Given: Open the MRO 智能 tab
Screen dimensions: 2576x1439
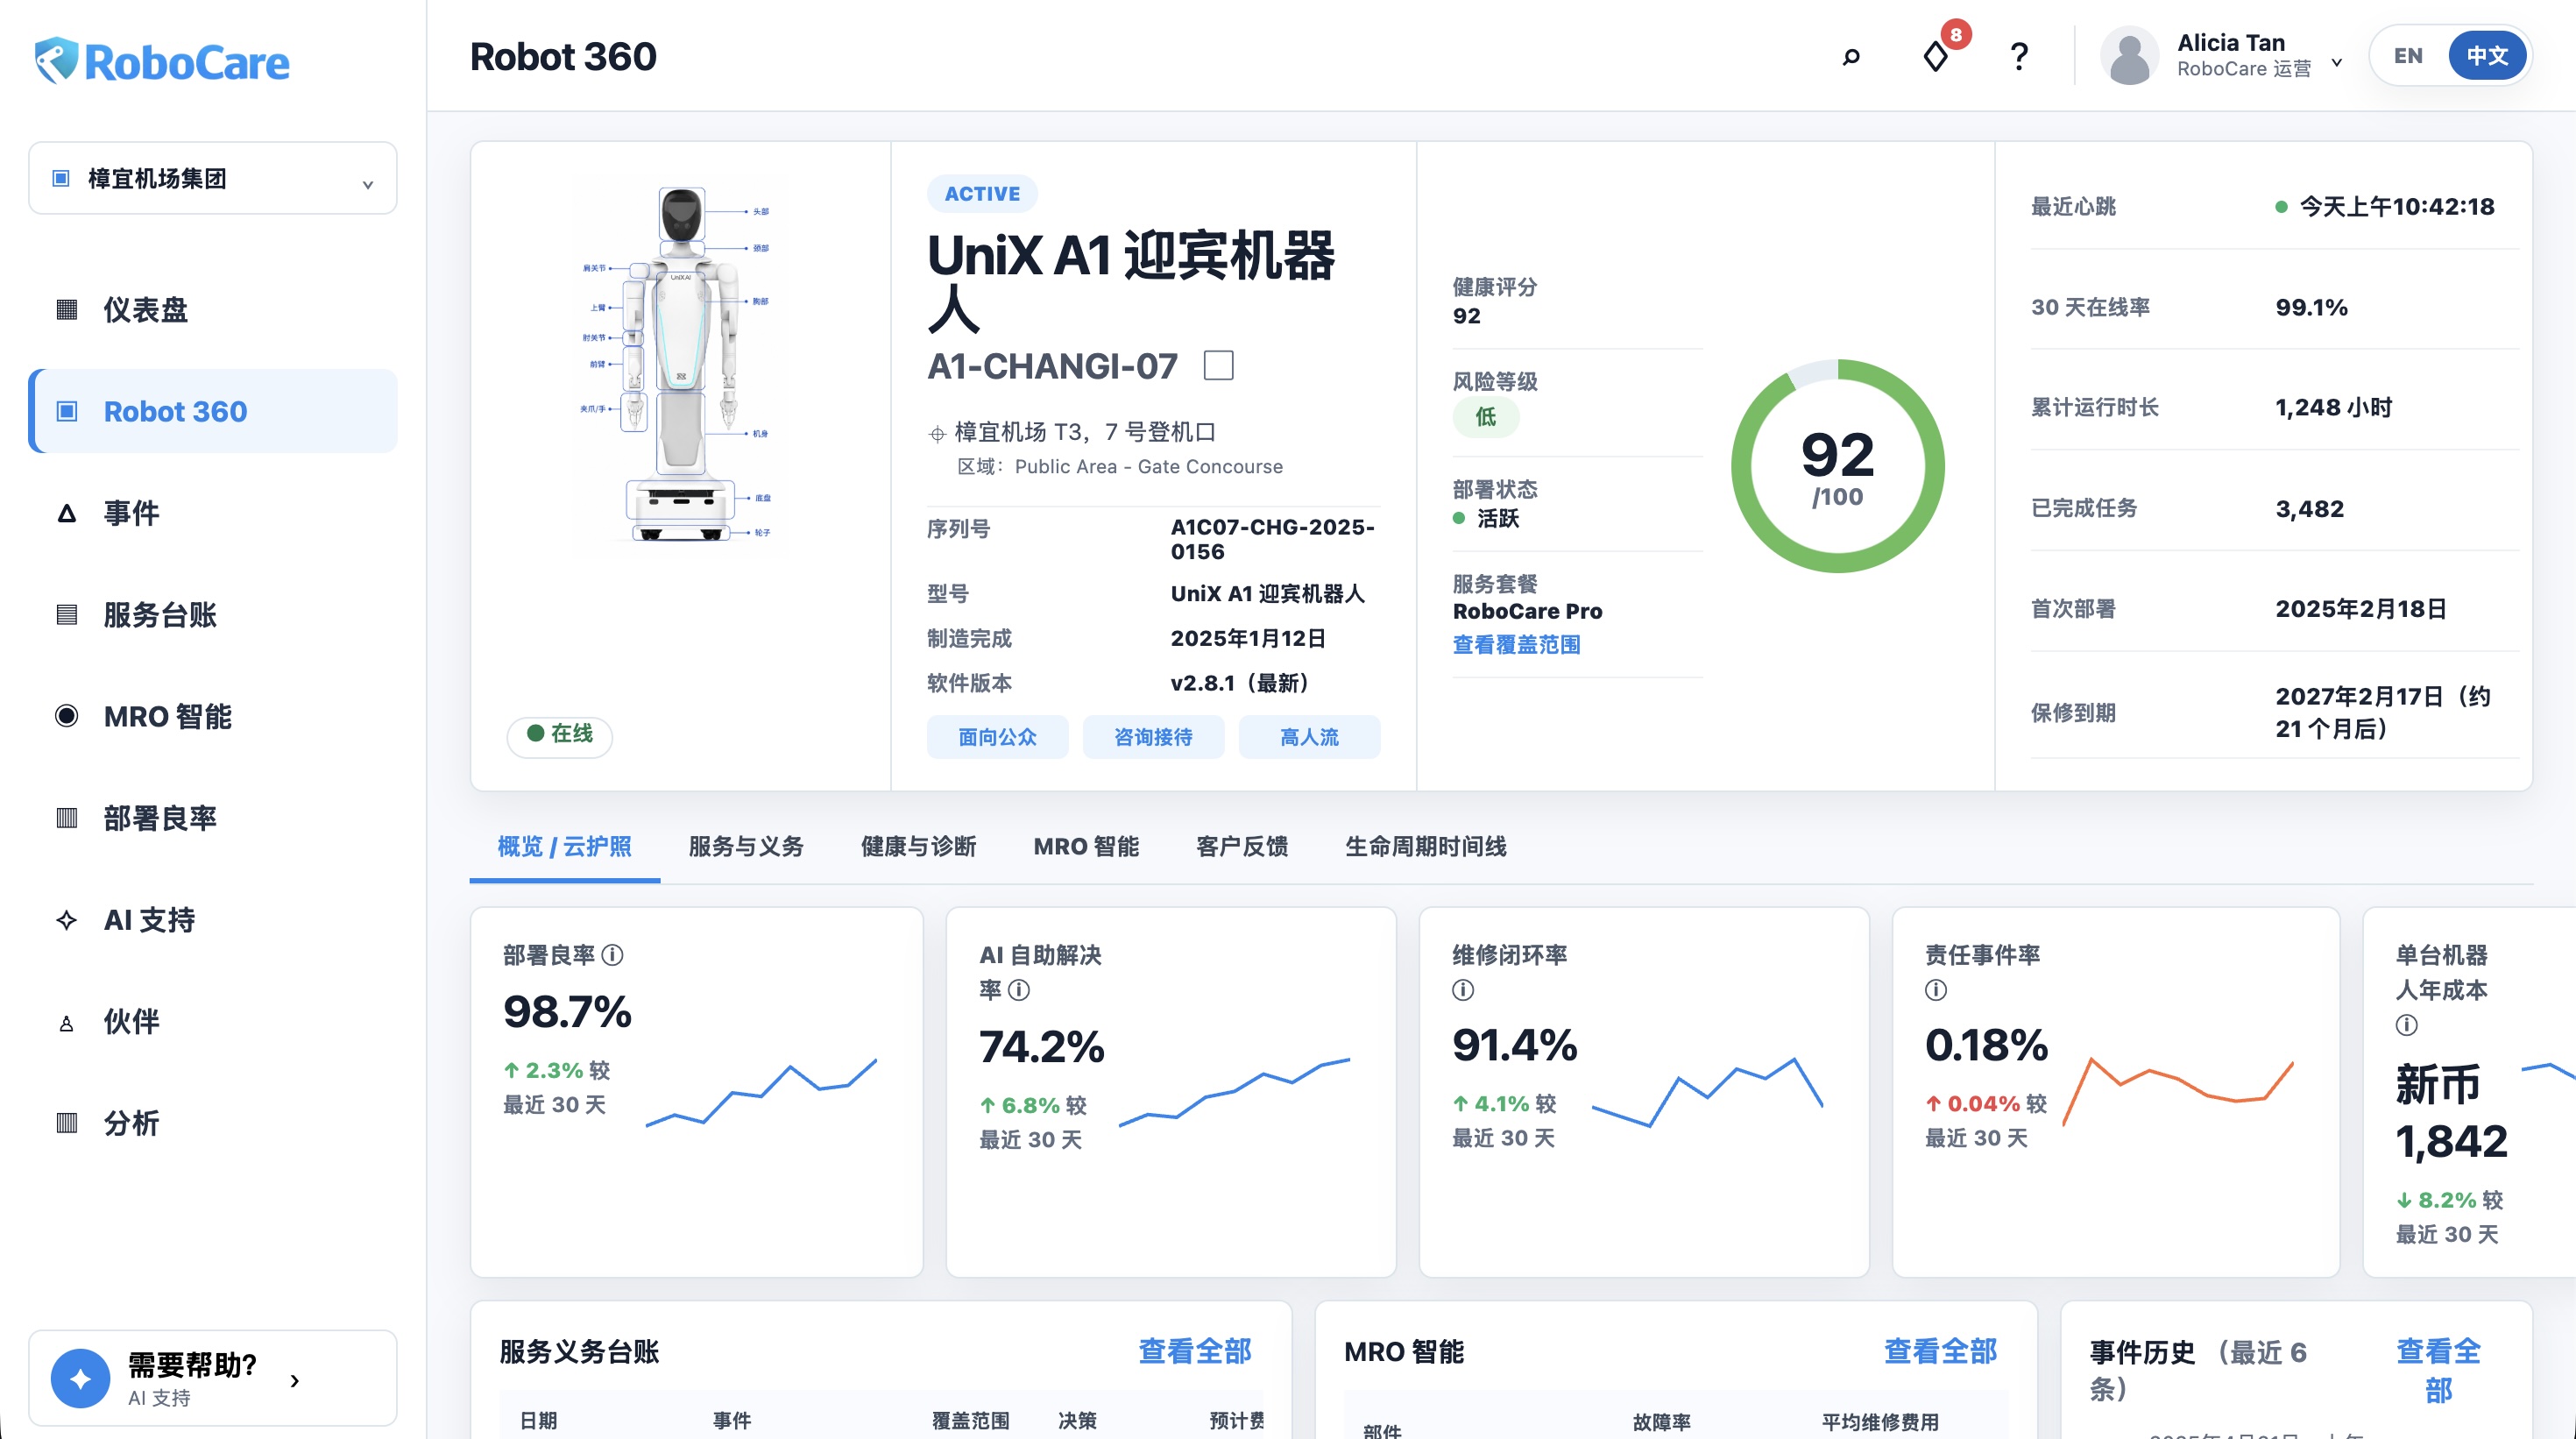Looking at the screenshot, I should pyautogui.click(x=1086, y=846).
